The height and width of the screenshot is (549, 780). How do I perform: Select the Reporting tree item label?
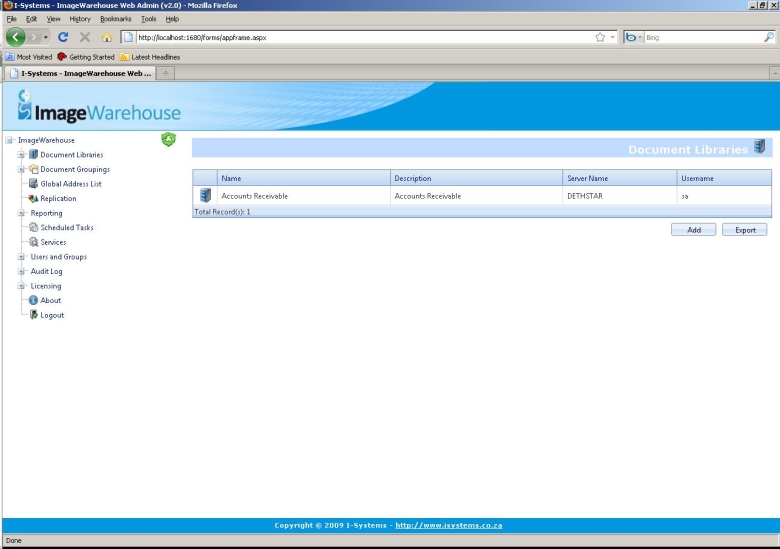pos(46,213)
